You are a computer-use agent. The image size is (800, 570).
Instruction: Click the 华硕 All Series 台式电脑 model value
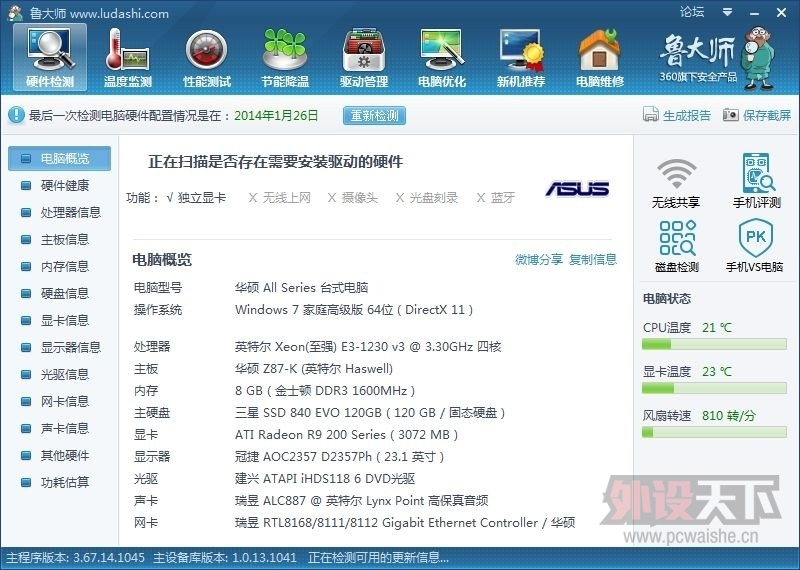point(302,288)
